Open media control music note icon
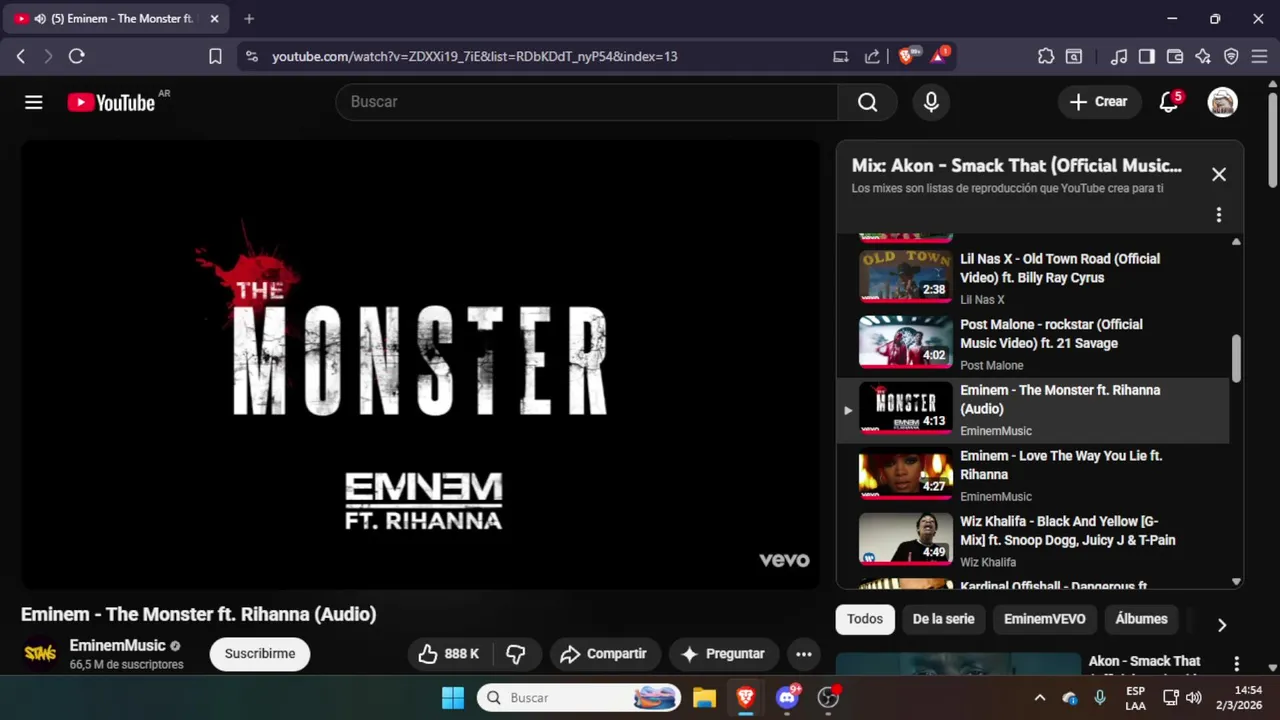 pos(1119,56)
